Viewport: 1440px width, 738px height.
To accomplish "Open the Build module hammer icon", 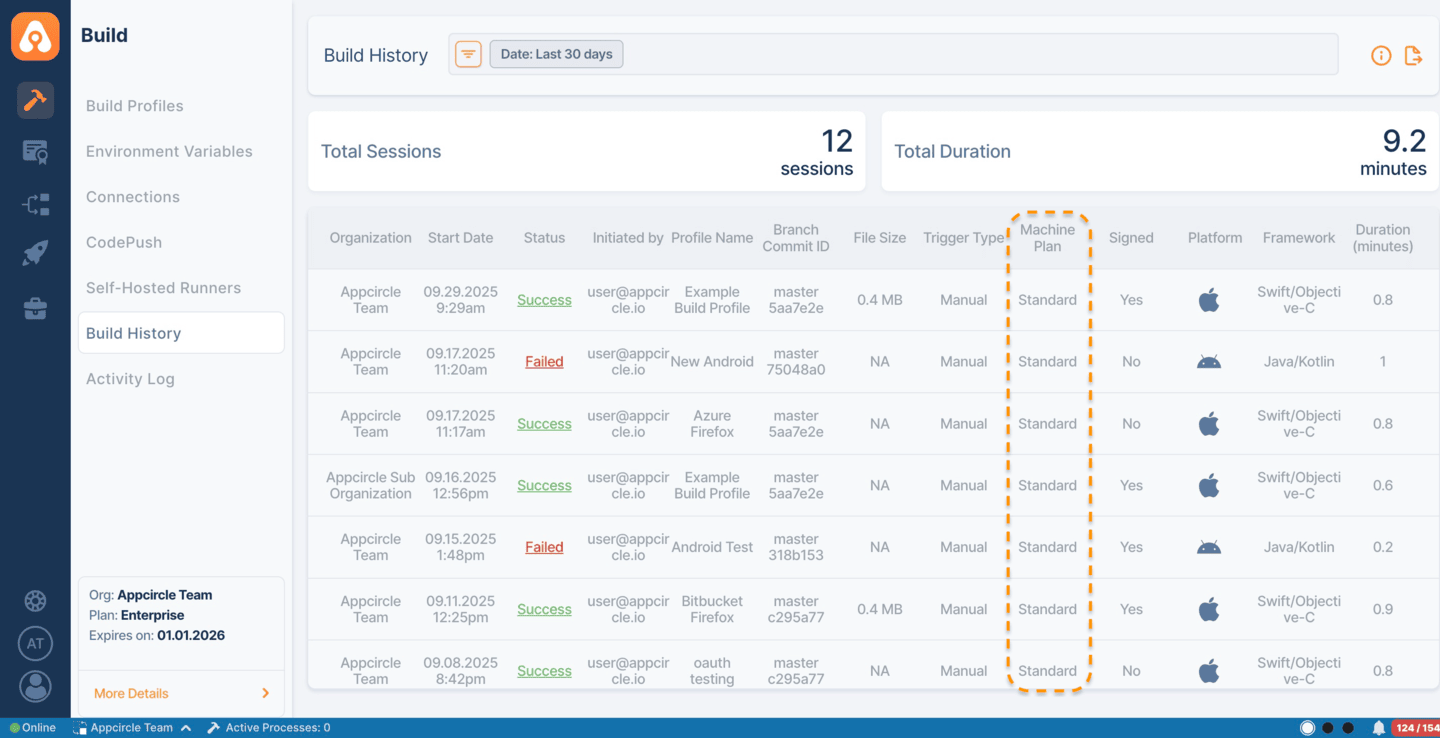I will (35, 100).
